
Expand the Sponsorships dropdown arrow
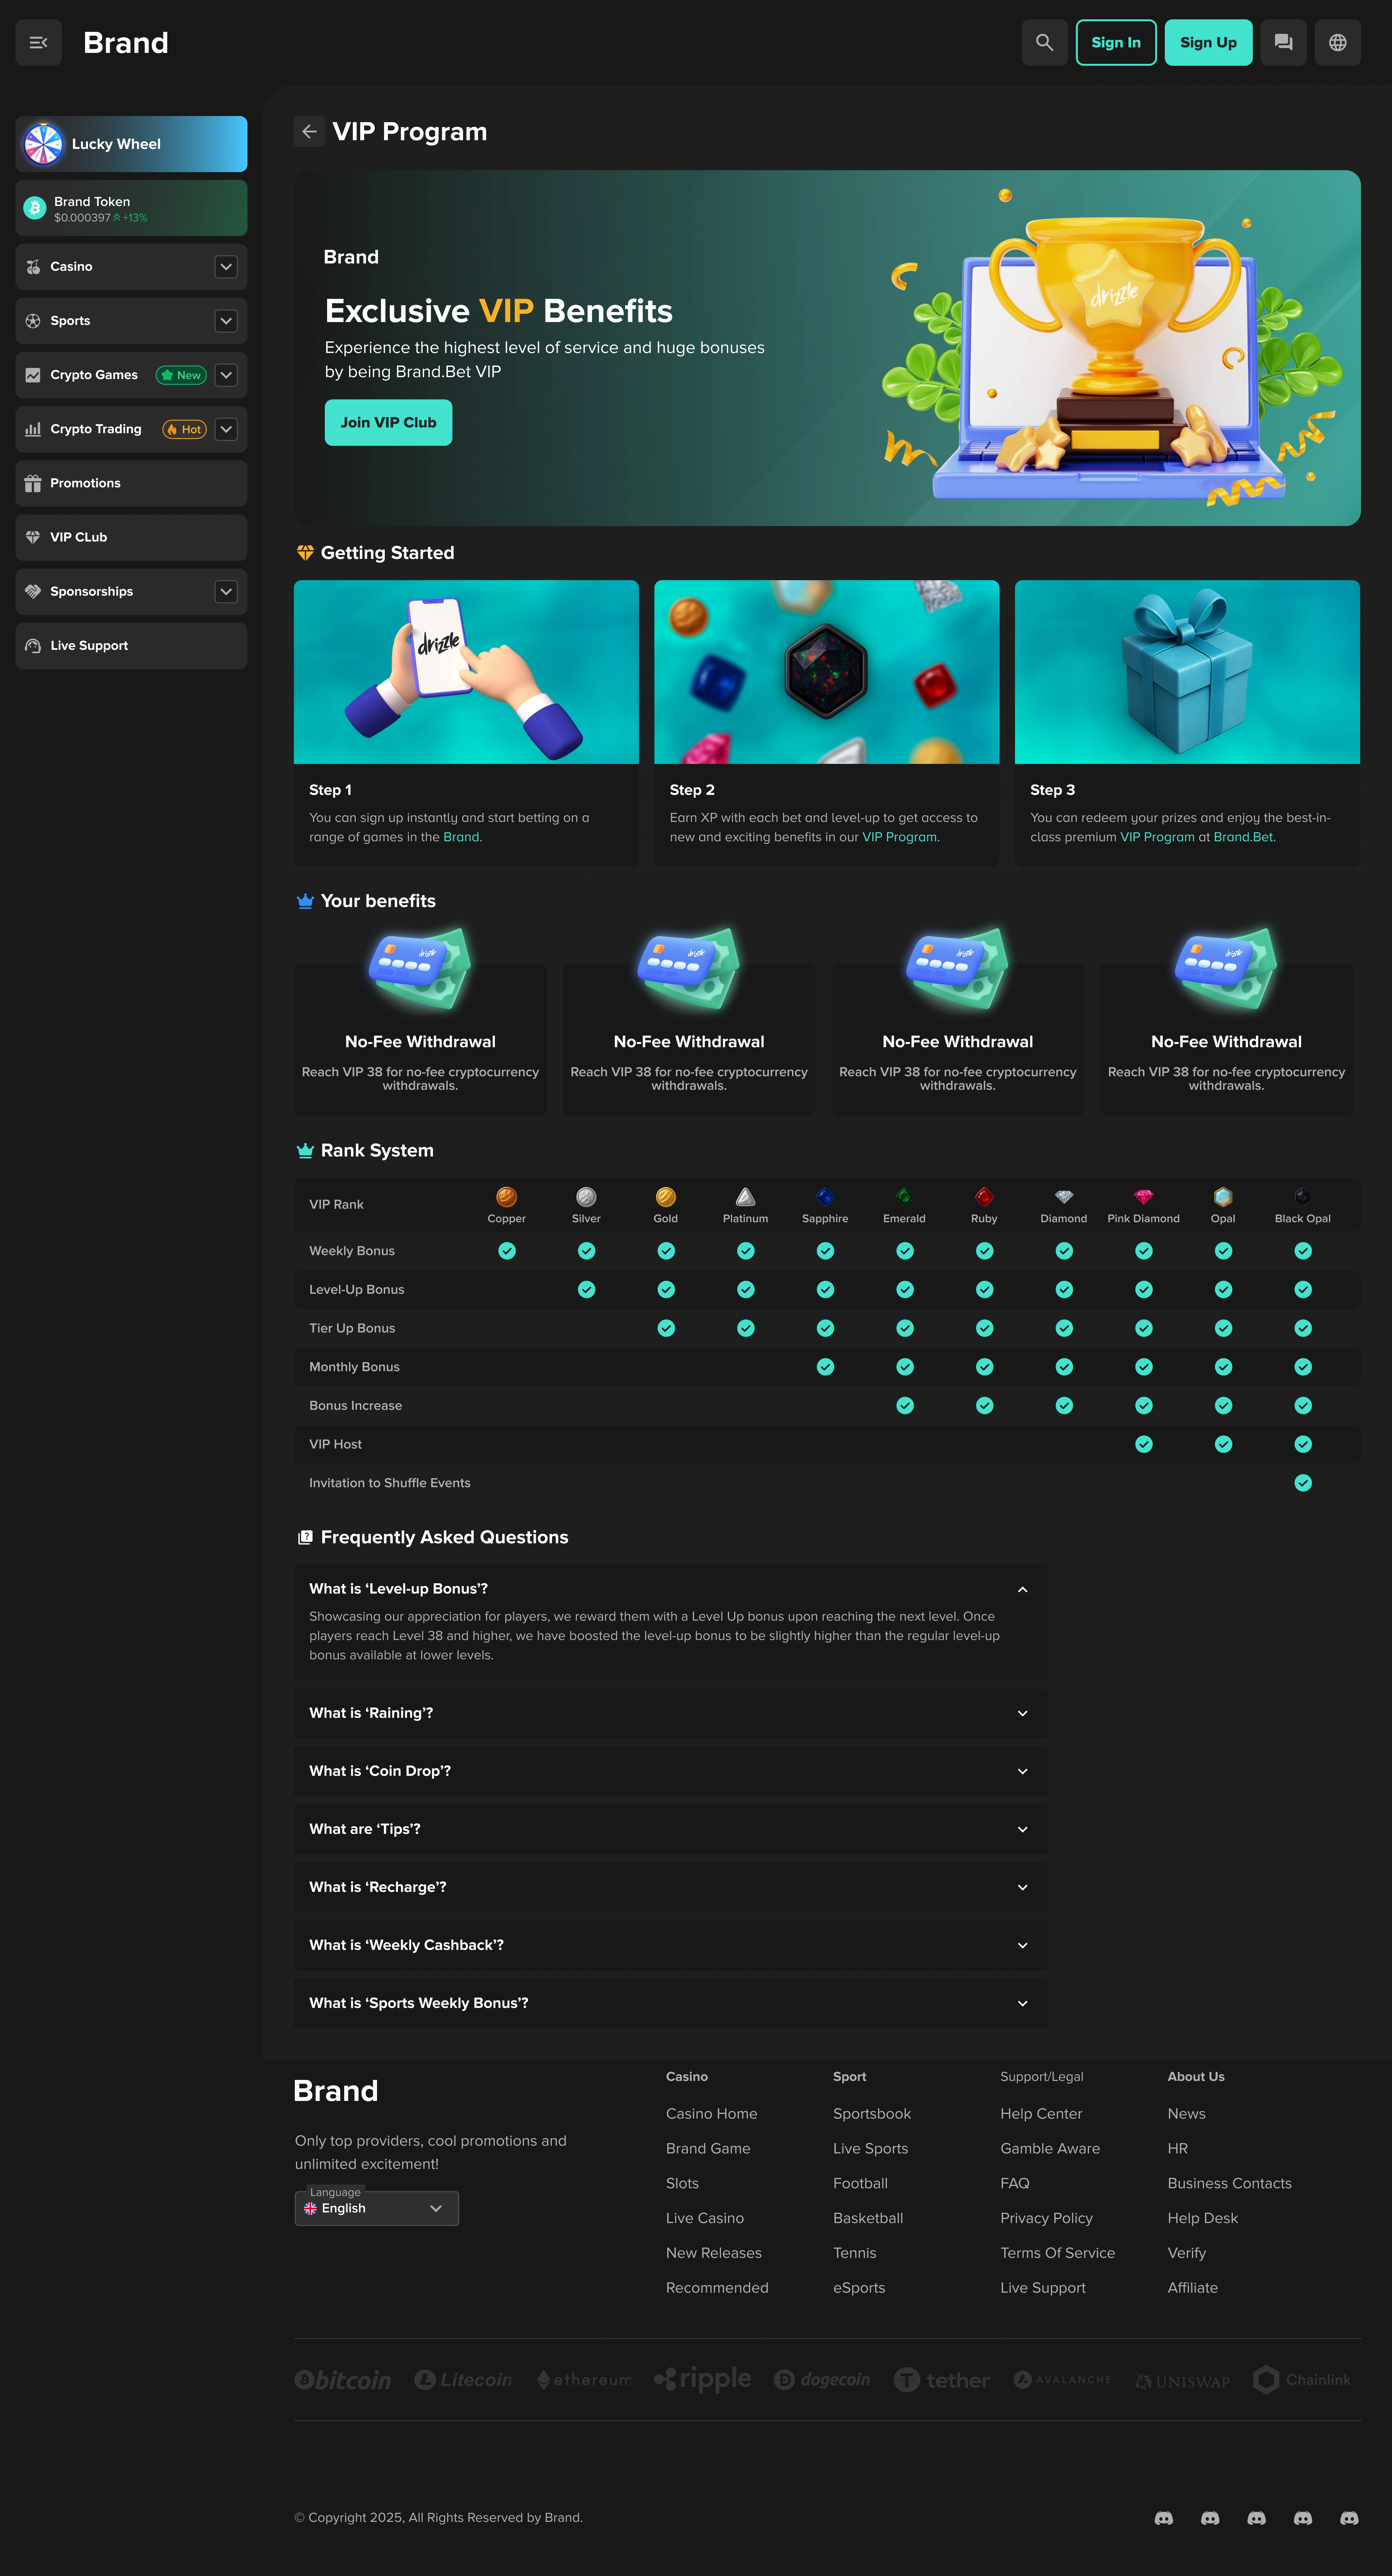point(226,592)
